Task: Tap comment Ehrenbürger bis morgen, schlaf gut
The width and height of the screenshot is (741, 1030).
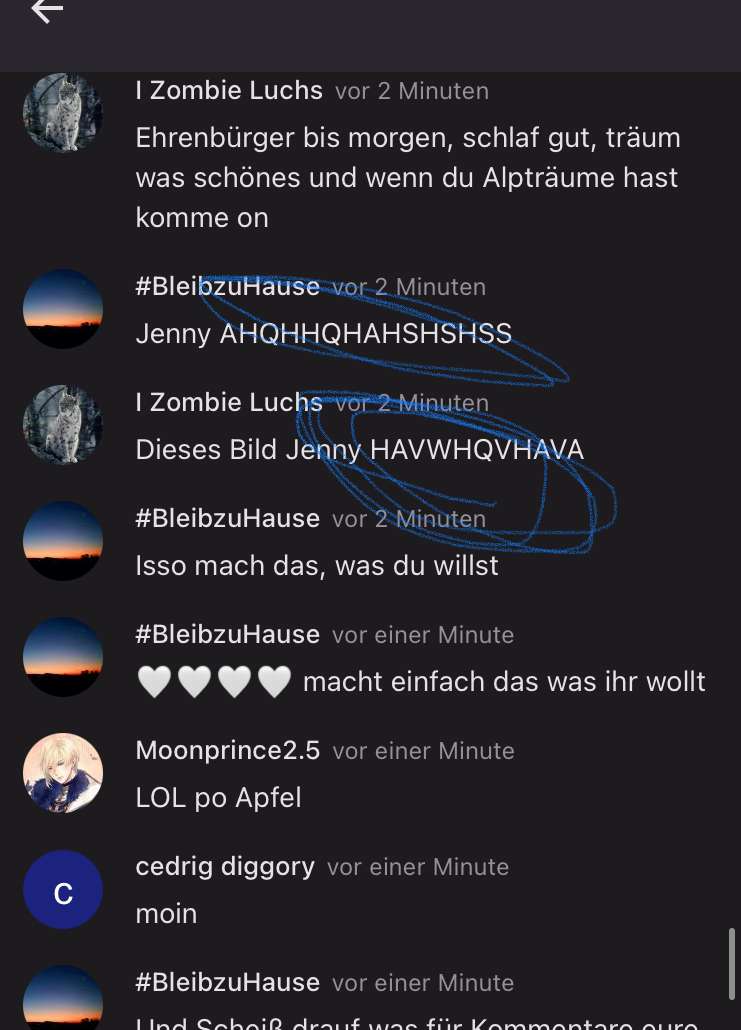Action: [x=407, y=177]
